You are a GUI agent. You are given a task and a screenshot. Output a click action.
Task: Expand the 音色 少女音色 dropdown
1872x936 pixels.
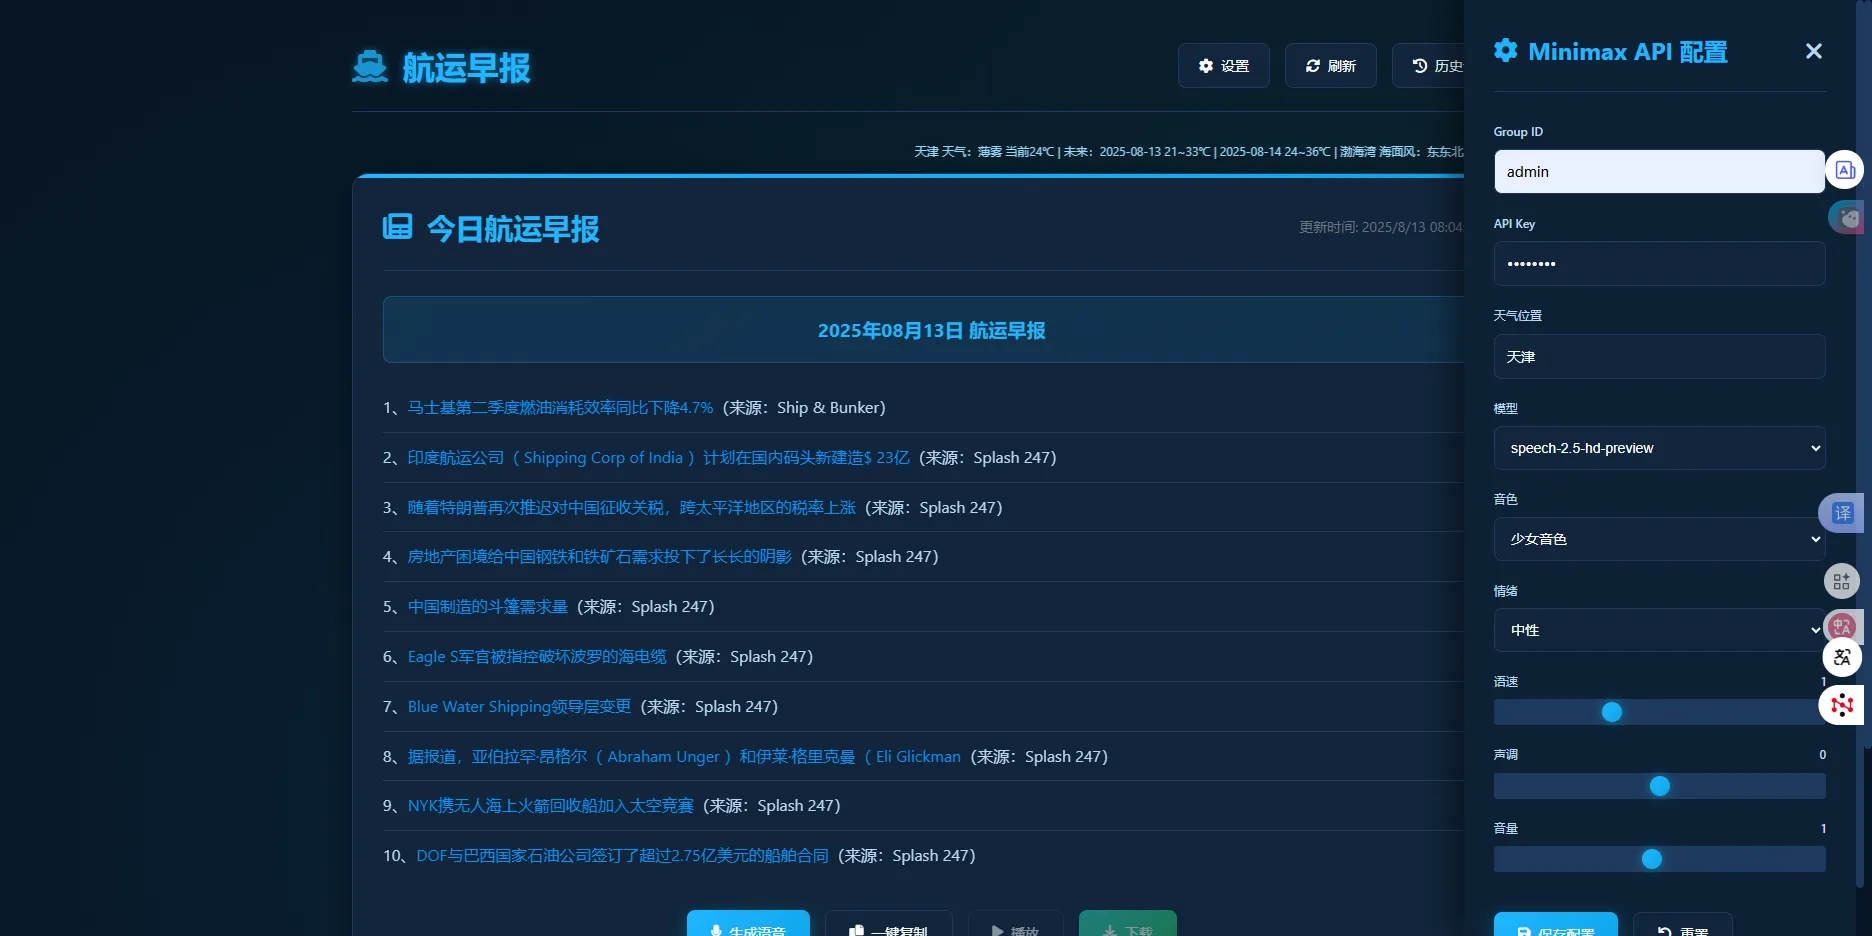click(1659, 539)
